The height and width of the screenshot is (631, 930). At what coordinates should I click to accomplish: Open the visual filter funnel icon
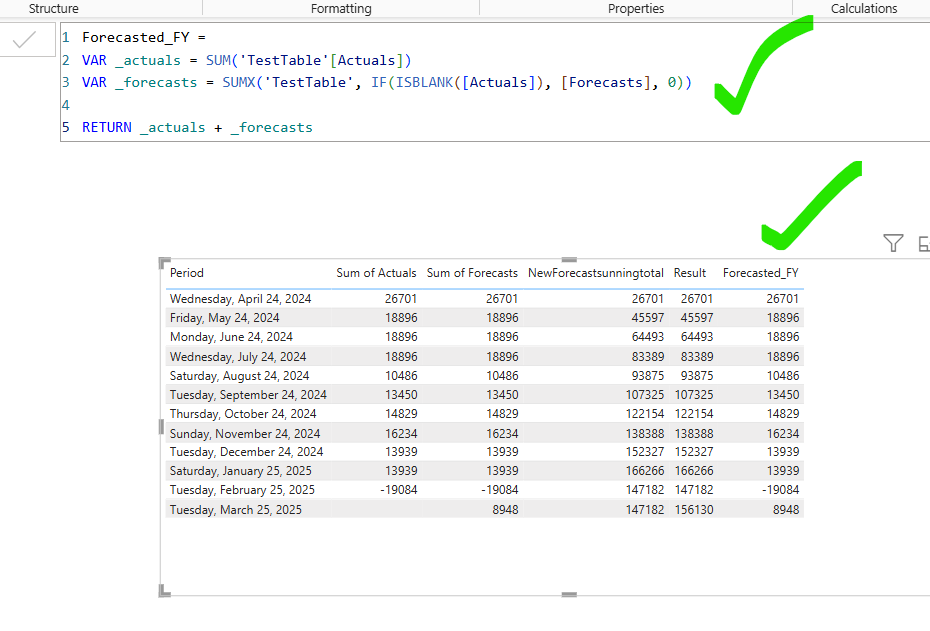(893, 243)
